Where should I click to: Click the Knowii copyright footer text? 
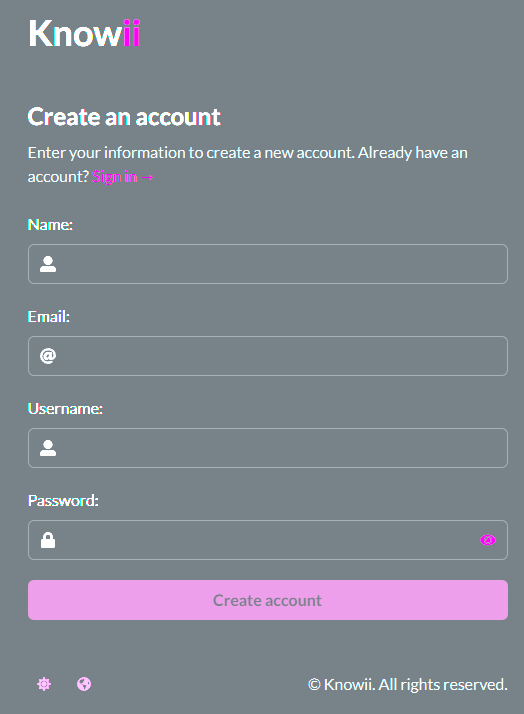407,684
